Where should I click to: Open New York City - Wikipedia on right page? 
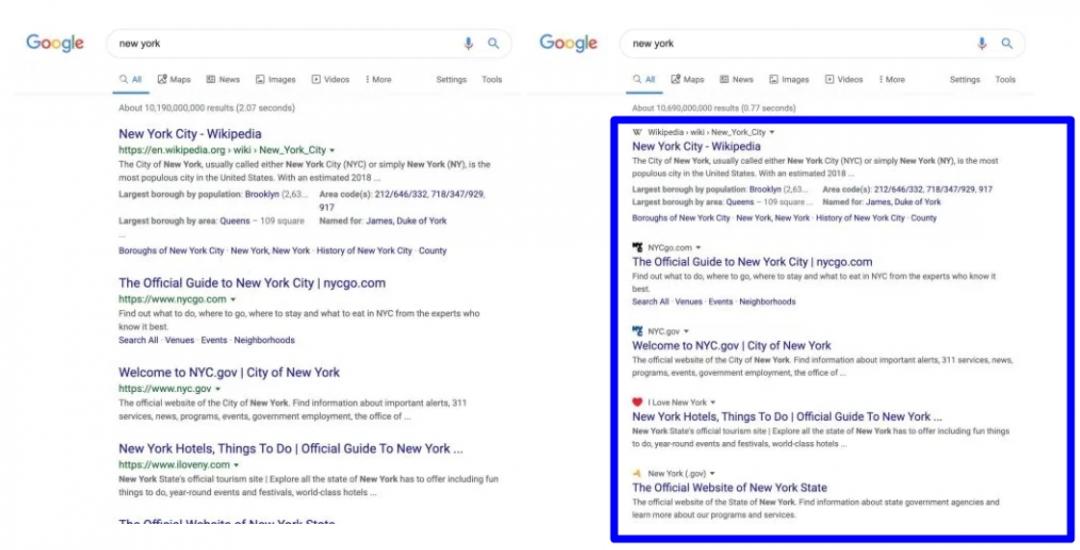pos(696,147)
